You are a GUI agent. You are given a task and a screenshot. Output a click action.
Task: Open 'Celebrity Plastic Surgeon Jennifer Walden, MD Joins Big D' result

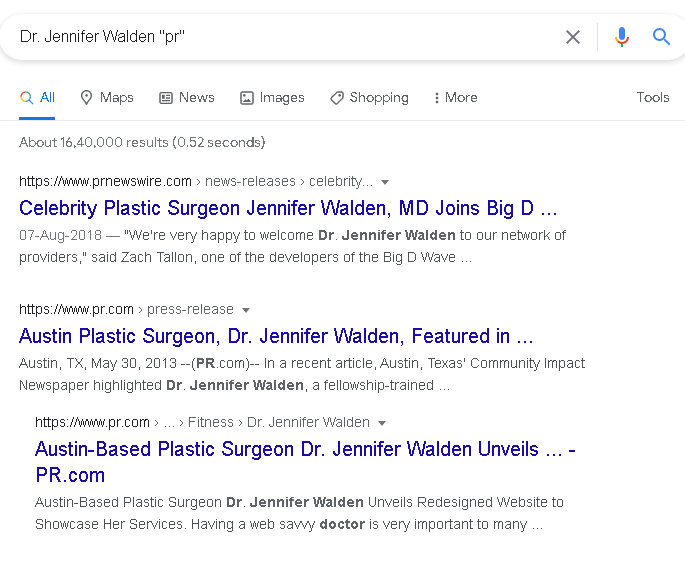coord(288,208)
